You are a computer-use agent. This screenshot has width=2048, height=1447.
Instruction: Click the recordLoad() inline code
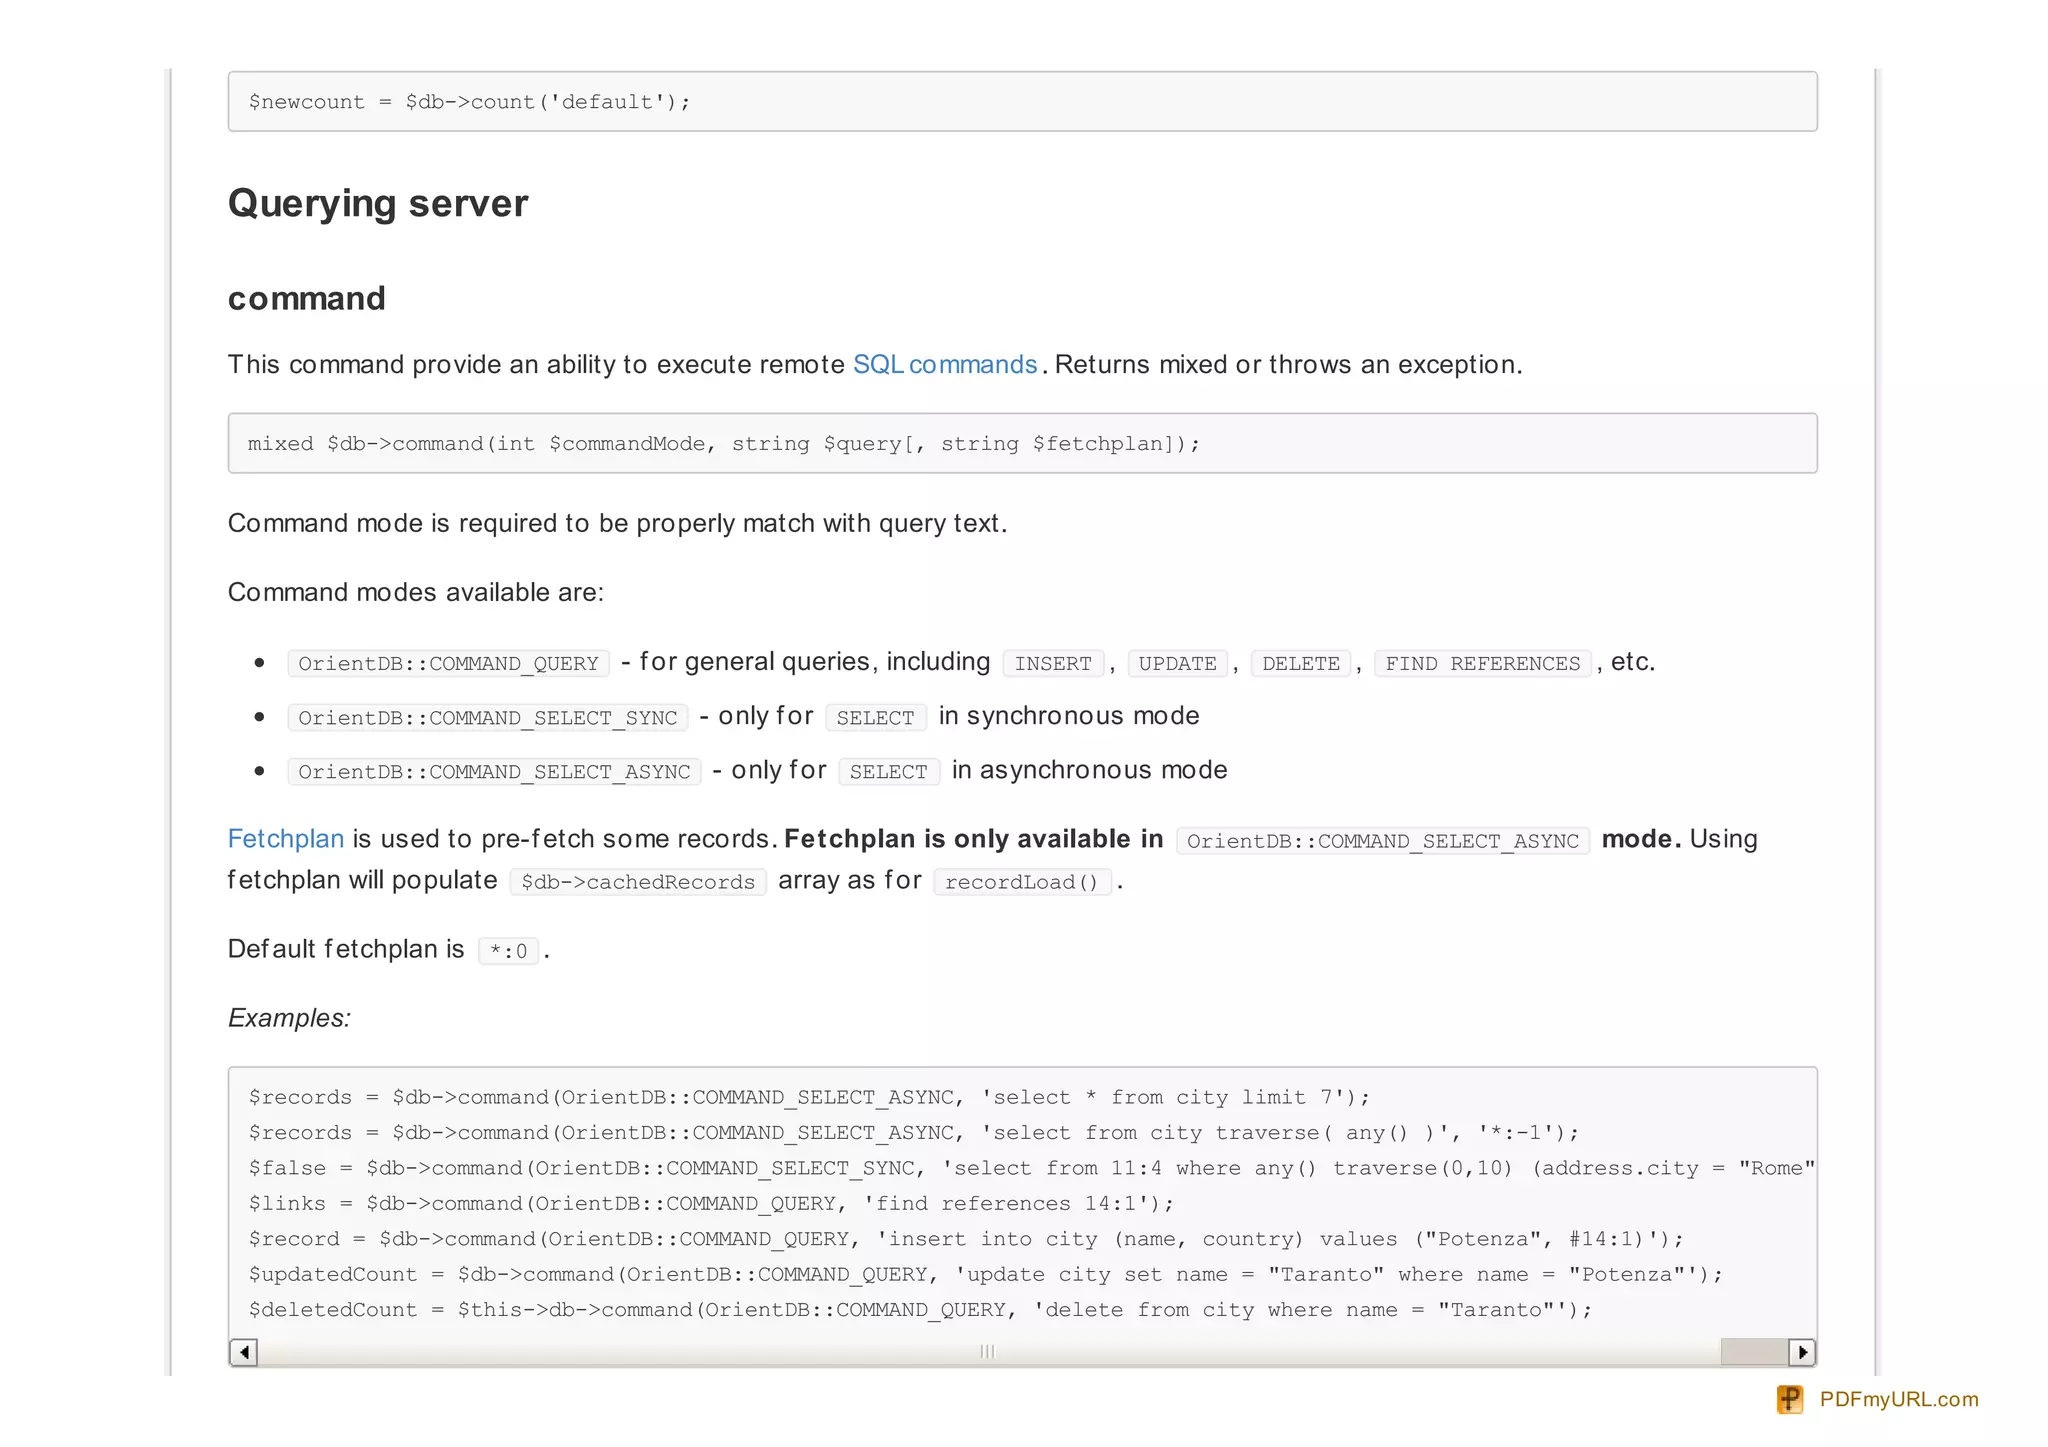coord(1021,882)
